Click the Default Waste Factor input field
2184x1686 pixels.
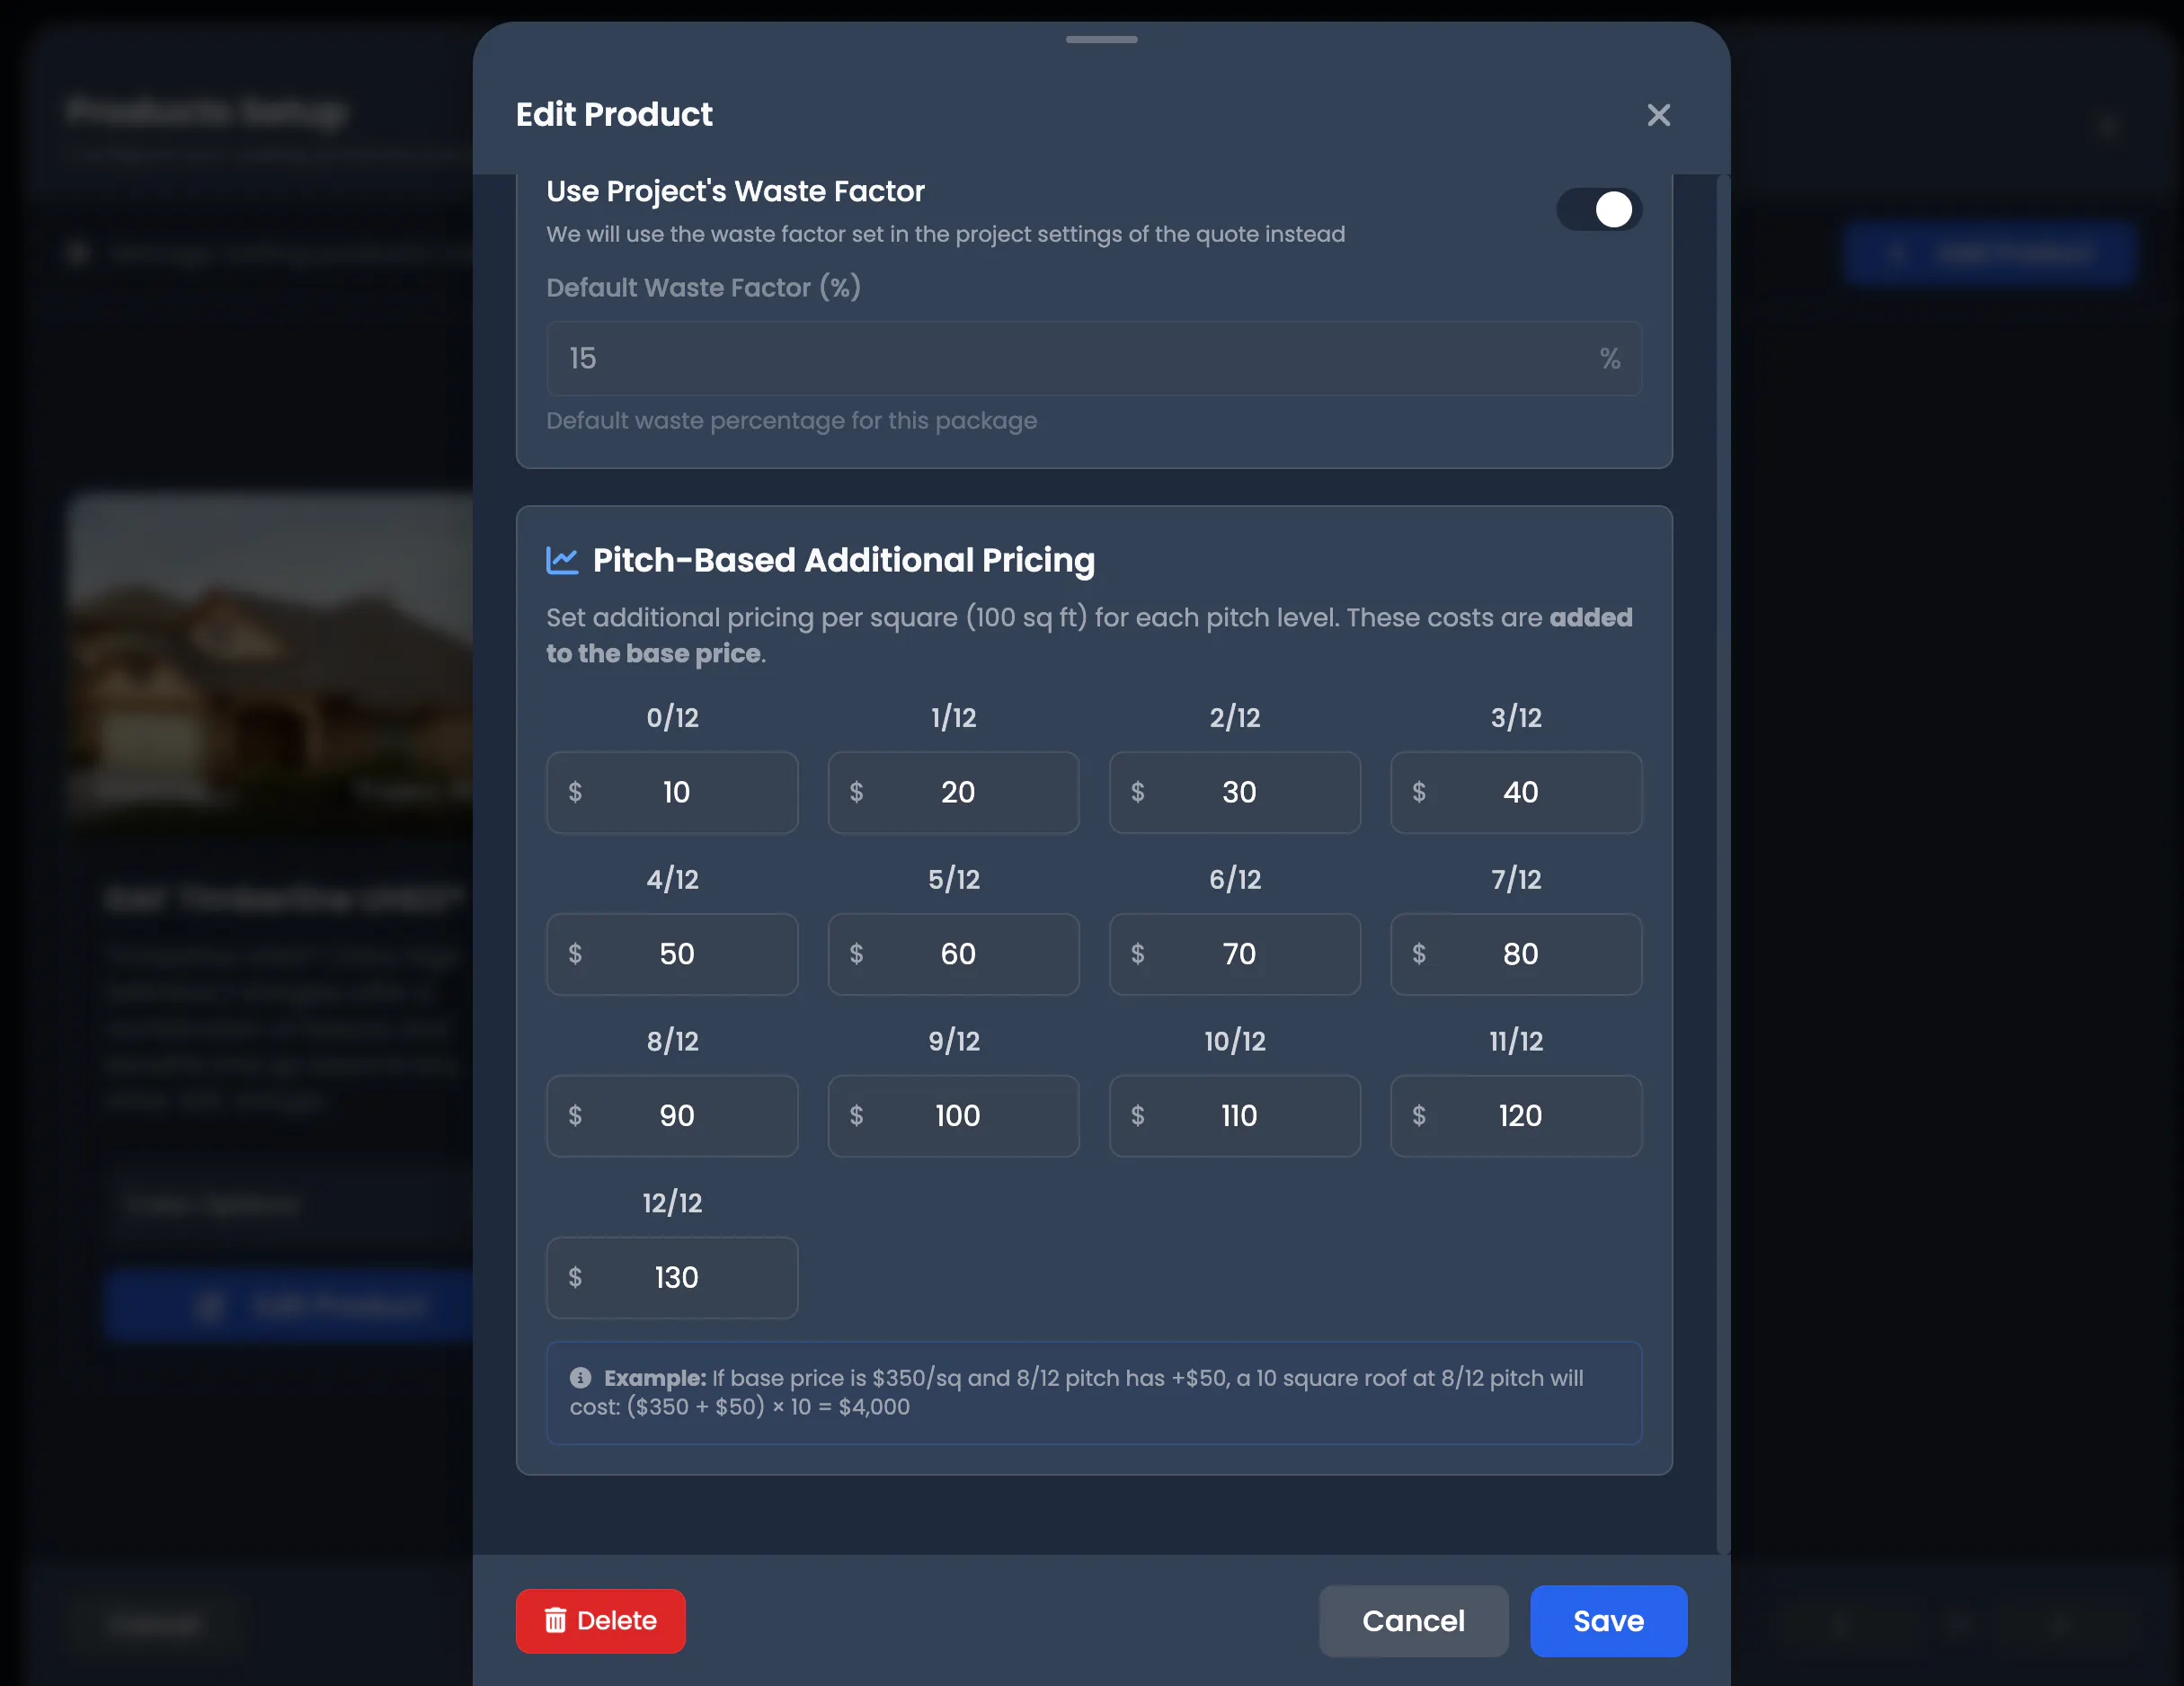coord(1093,358)
